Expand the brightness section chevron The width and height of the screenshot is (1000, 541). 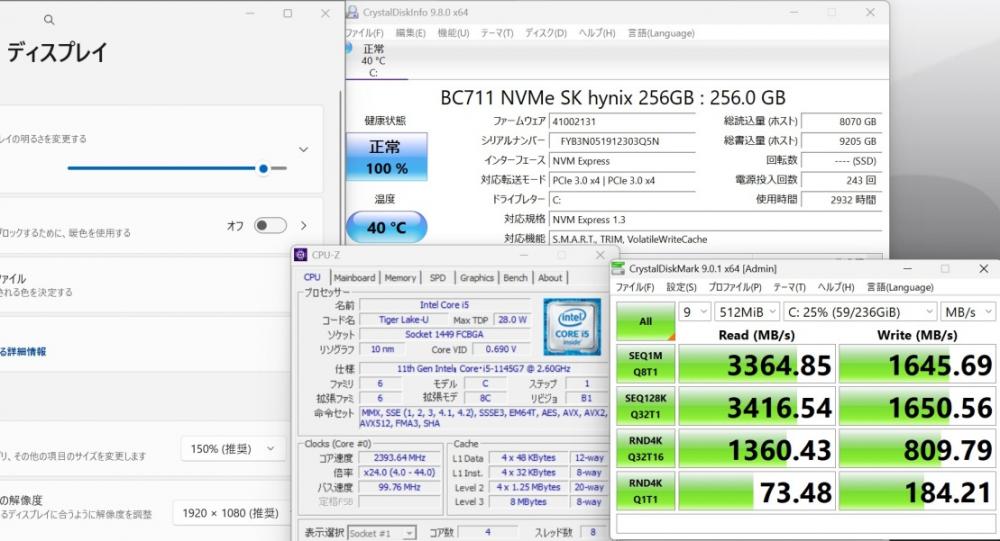tap(304, 149)
